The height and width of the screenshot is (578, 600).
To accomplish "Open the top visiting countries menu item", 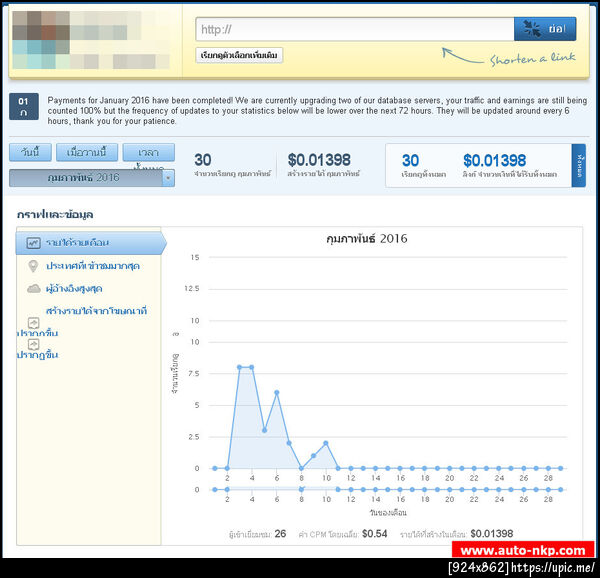I will [93, 266].
